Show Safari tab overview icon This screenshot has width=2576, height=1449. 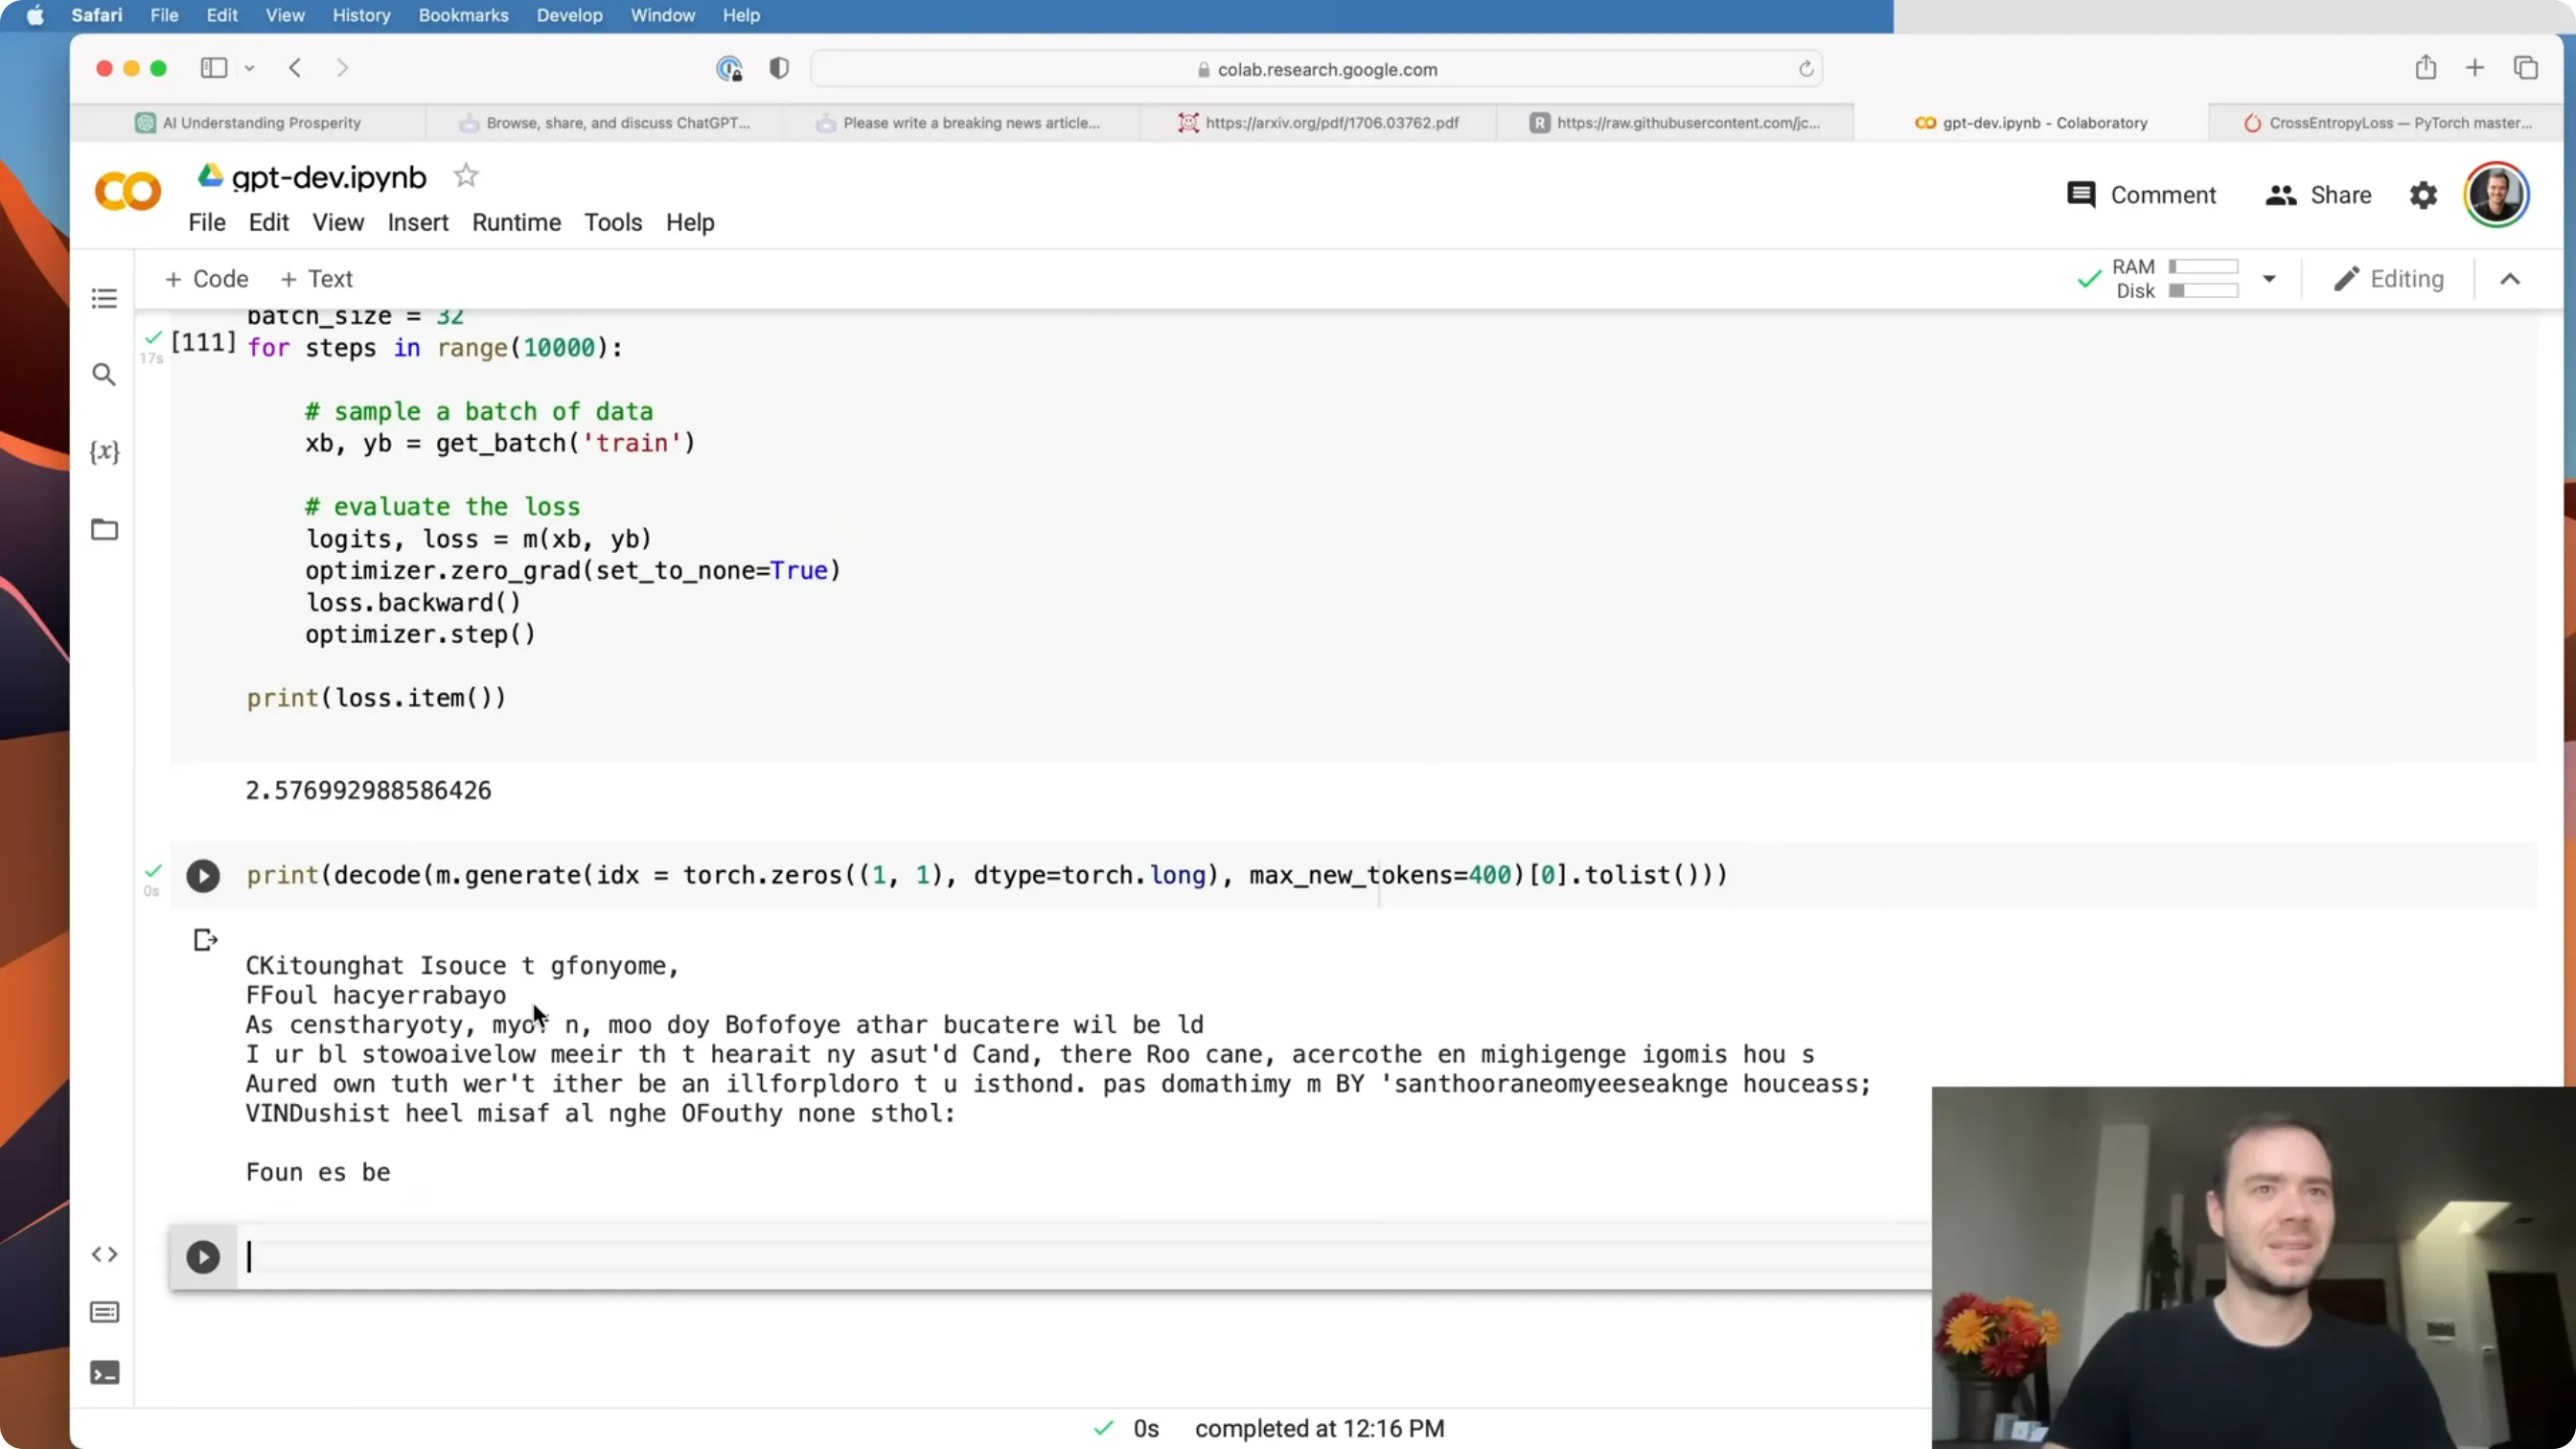click(2526, 68)
